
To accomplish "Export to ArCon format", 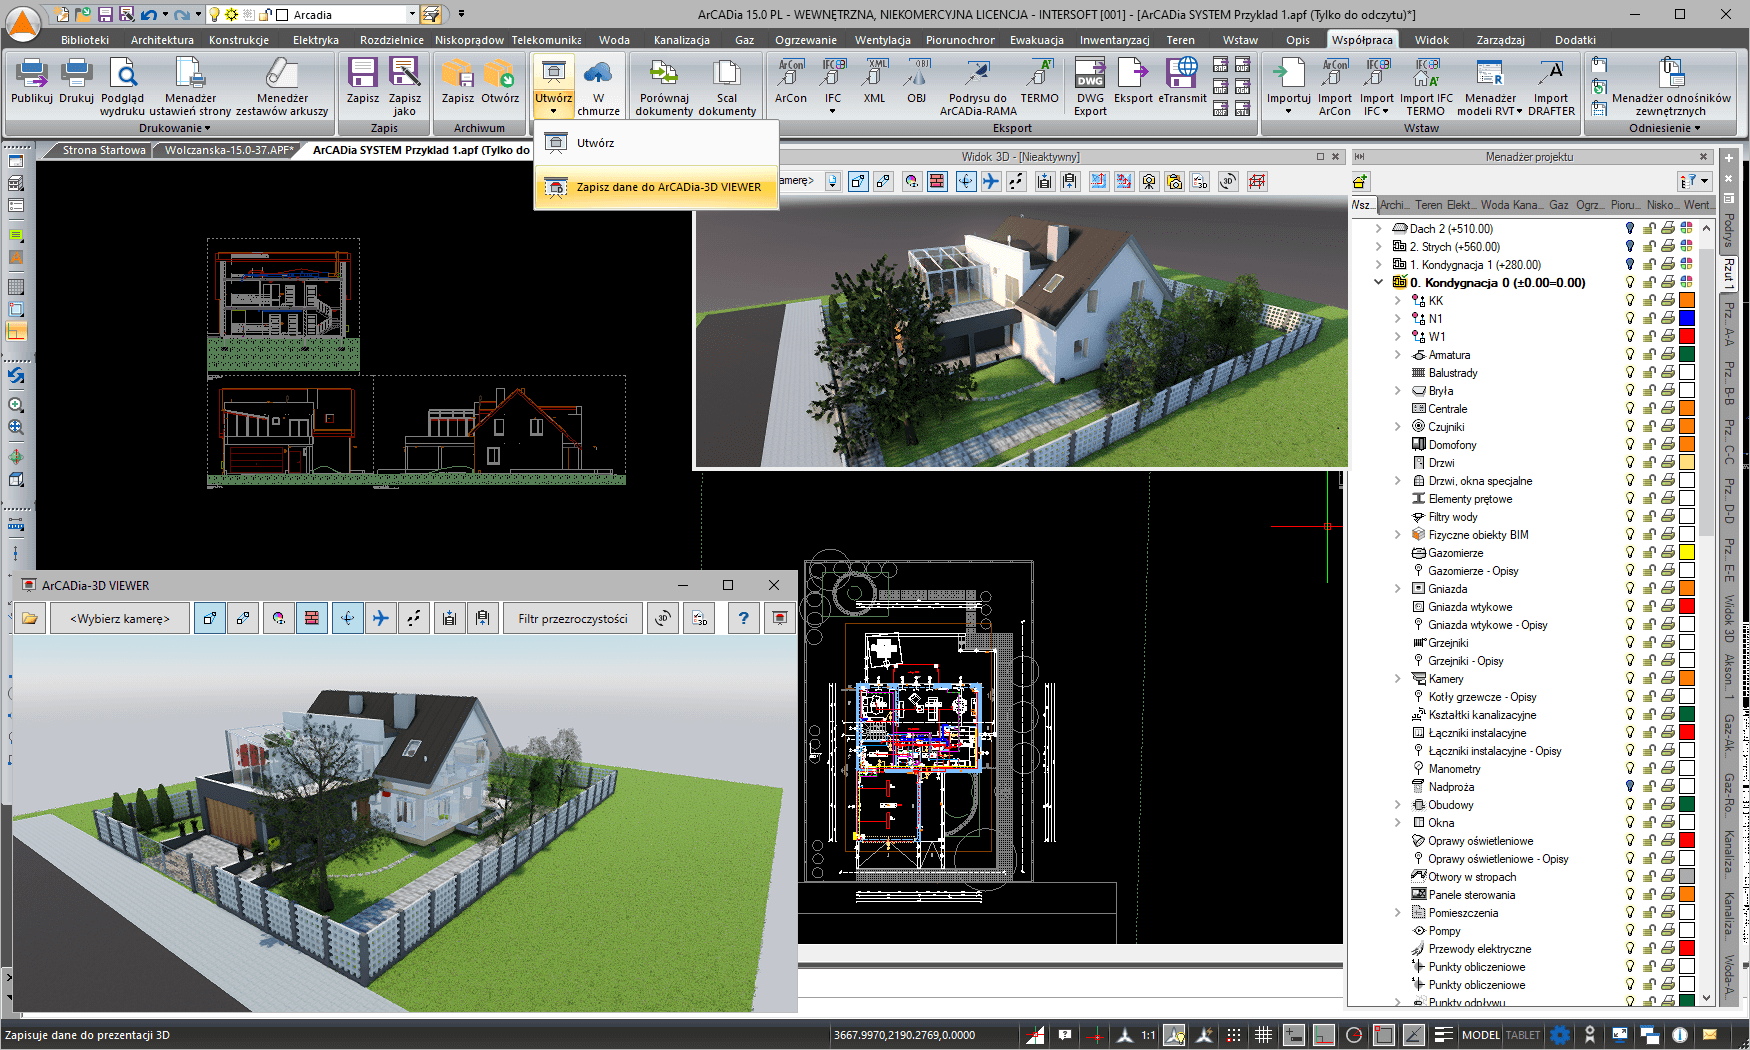I will click(791, 81).
